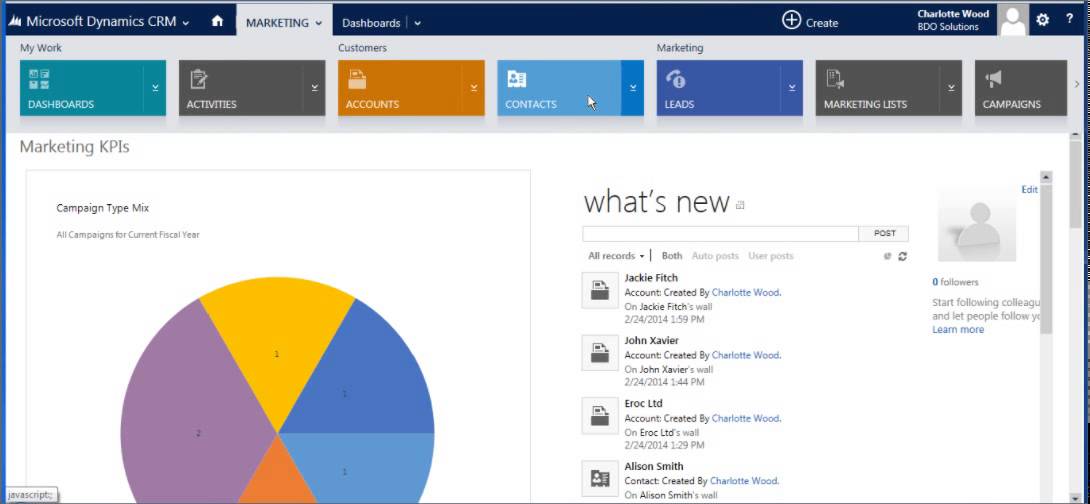The height and width of the screenshot is (504, 1090).
Task: Refresh the what's new feed
Action: [902, 256]
